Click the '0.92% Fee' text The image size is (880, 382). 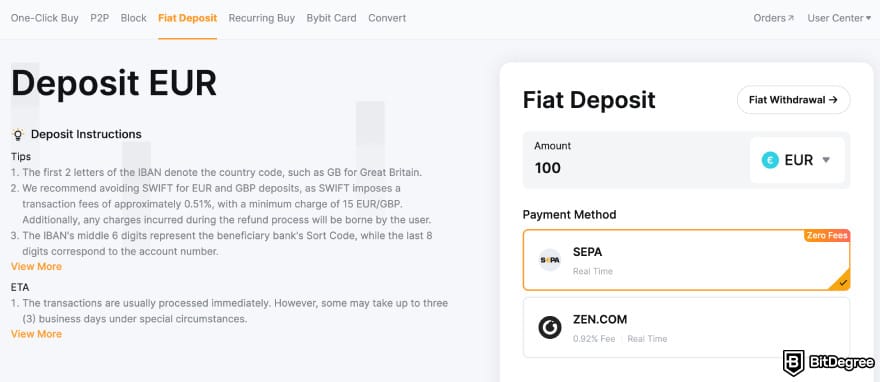594,339
